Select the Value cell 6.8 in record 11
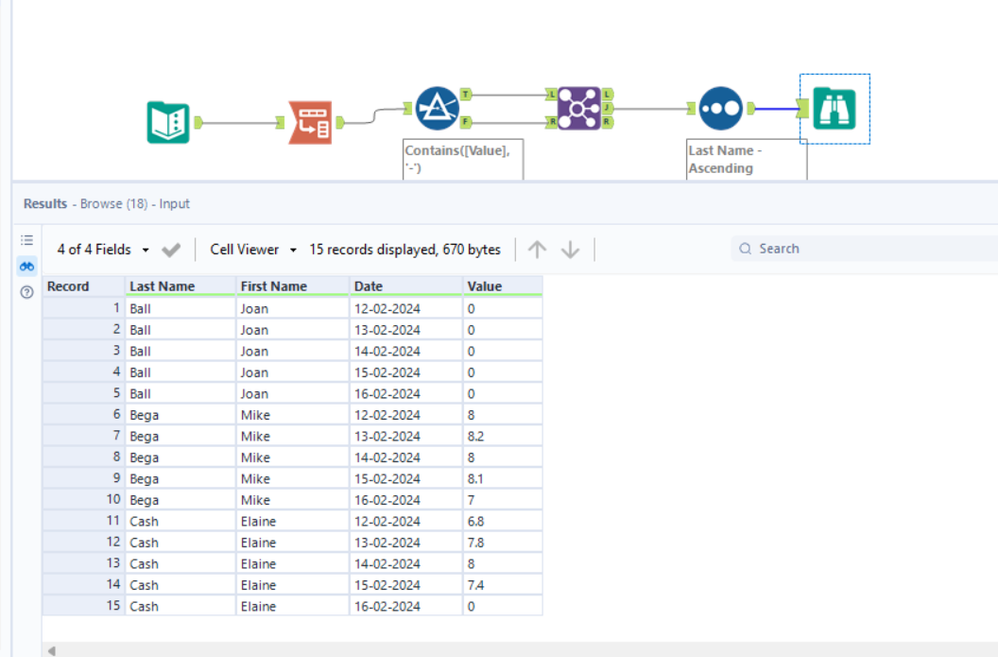The width and height of the screenshot is (998, 657). (x=503, y=521)
